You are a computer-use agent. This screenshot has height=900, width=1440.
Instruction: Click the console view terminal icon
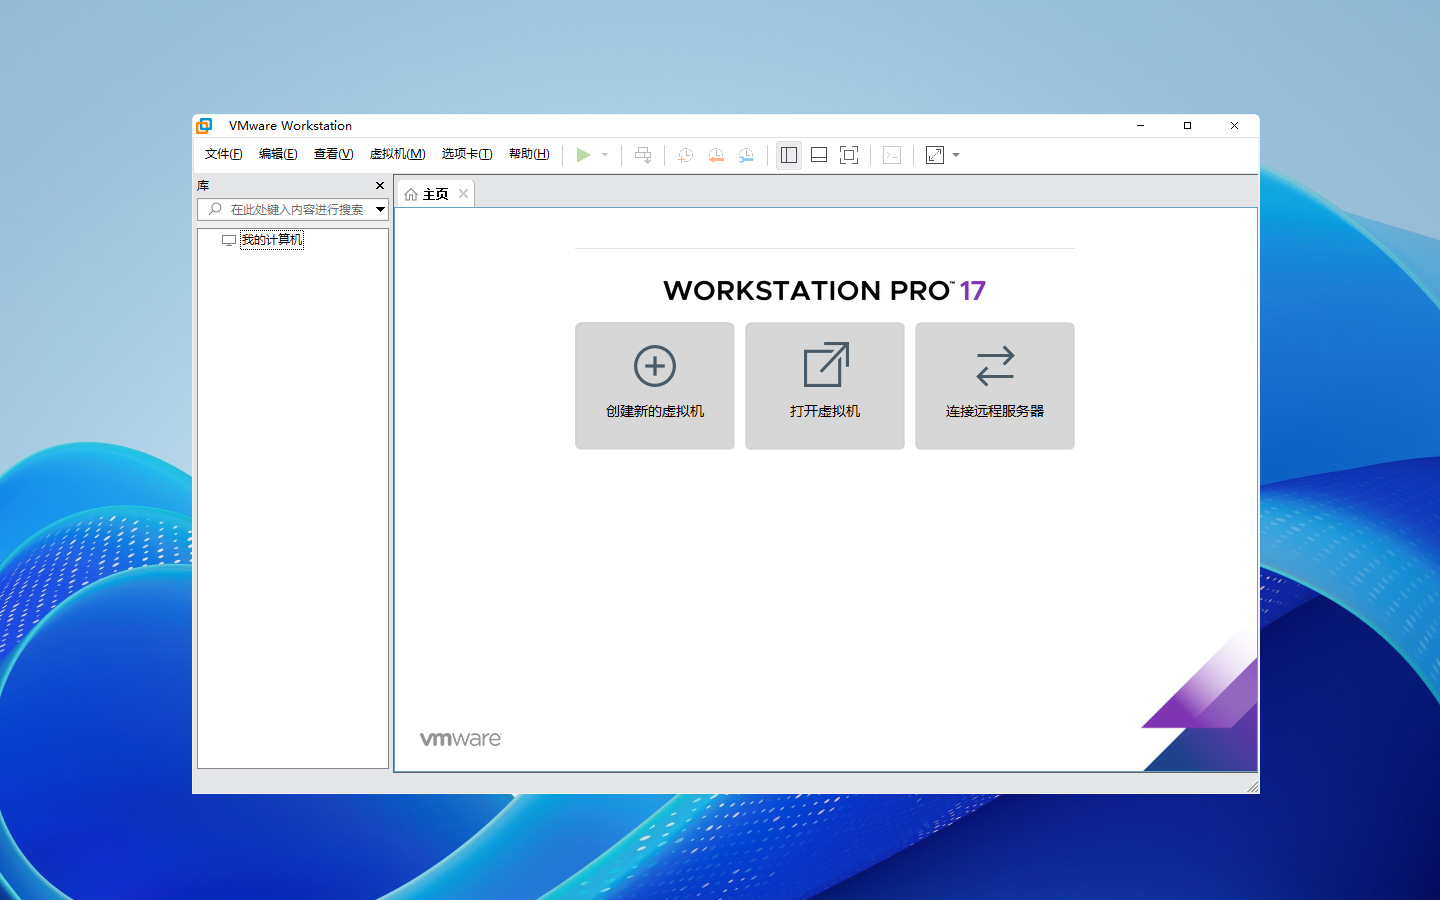pos(892,155)
